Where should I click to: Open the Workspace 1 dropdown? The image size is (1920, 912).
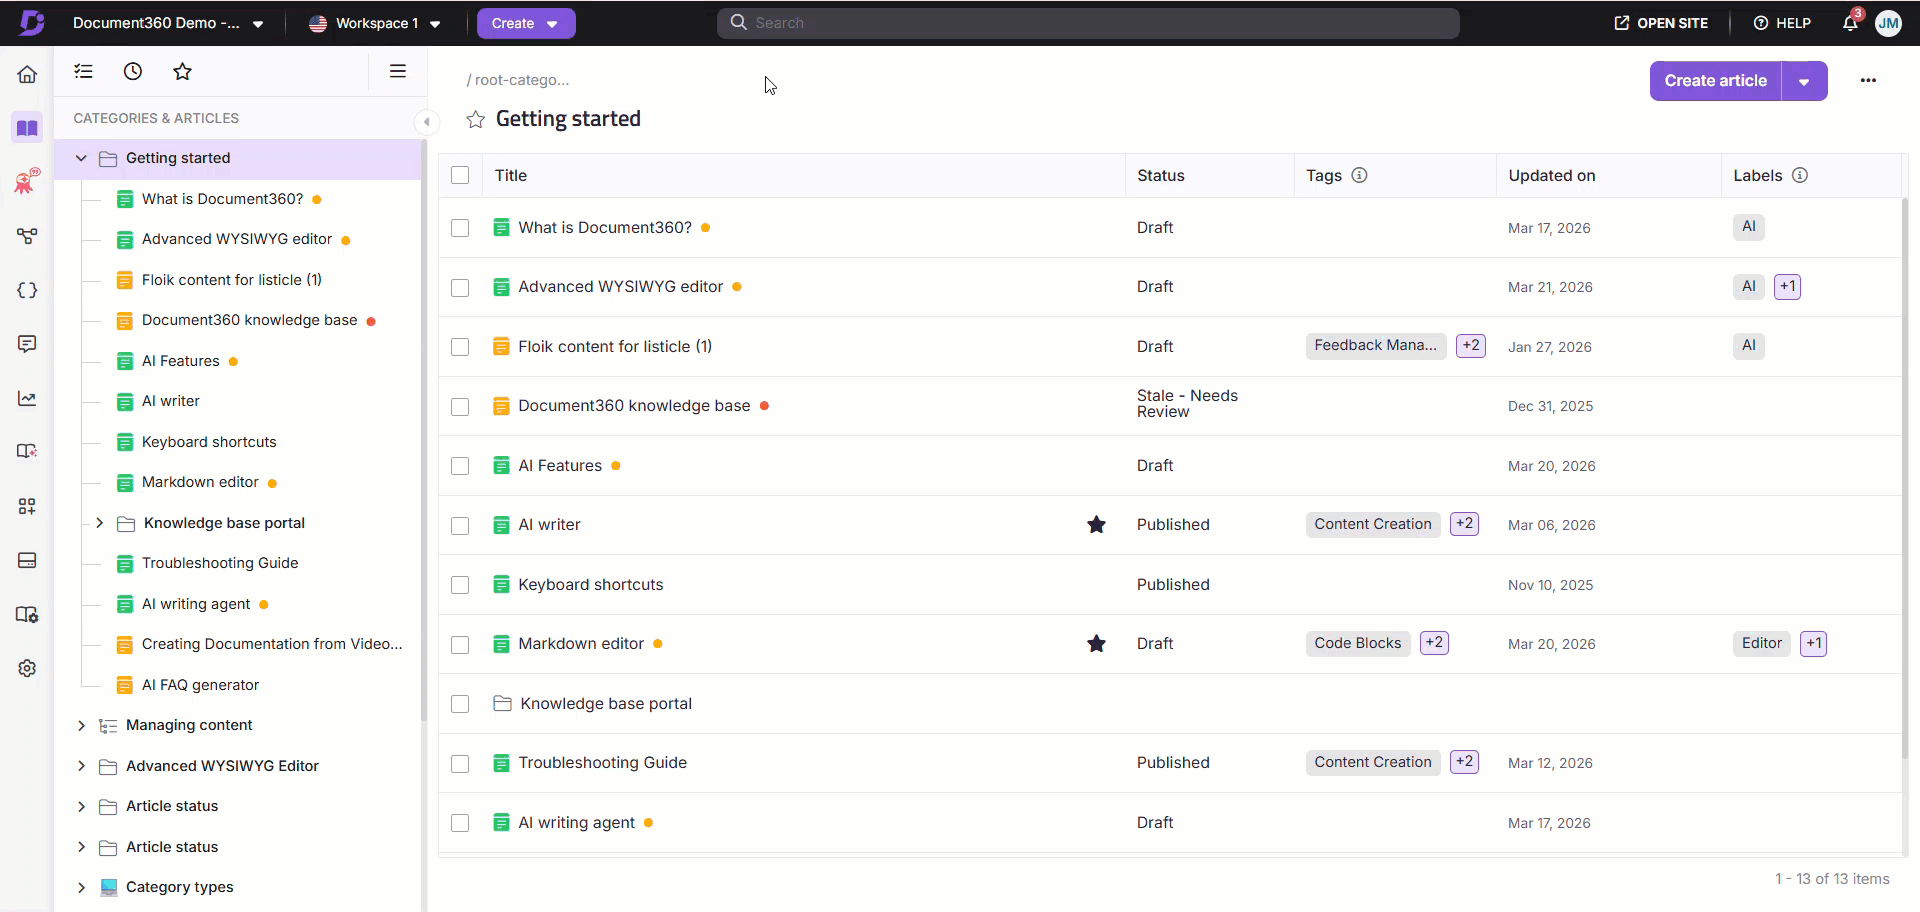(x=375, y=23)
